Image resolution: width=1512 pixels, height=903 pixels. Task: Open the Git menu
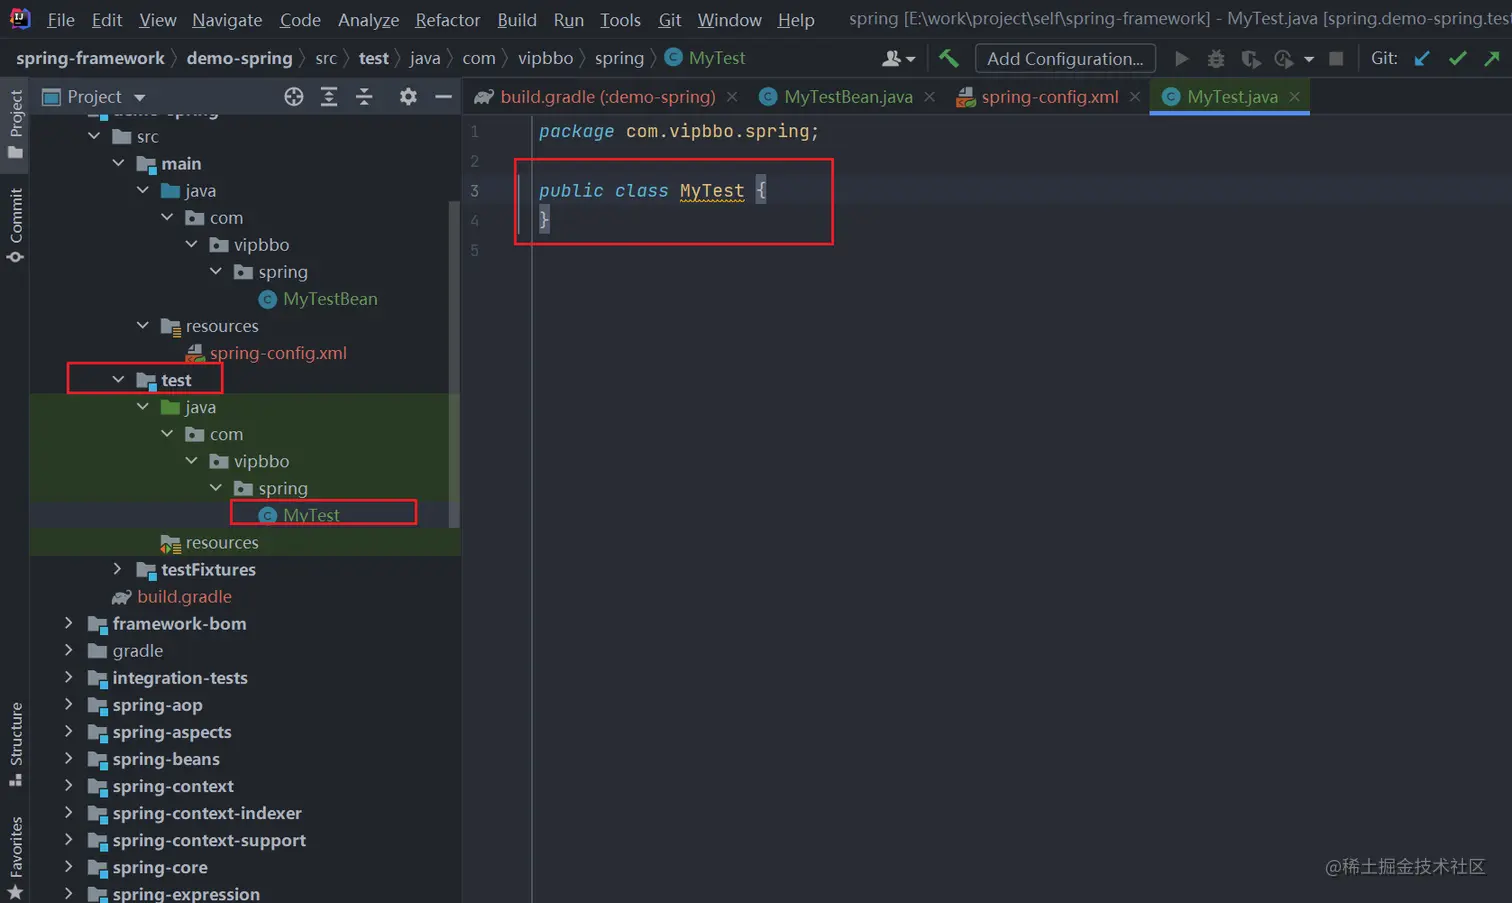[x=670, y=19]
